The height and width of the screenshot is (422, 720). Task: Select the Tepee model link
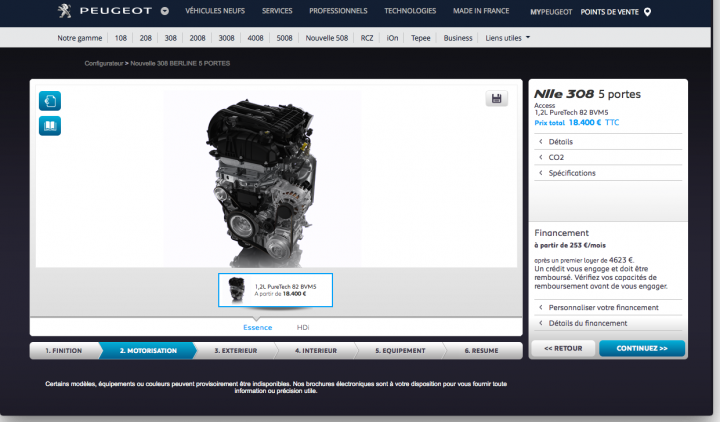click(x=421, y=38)
